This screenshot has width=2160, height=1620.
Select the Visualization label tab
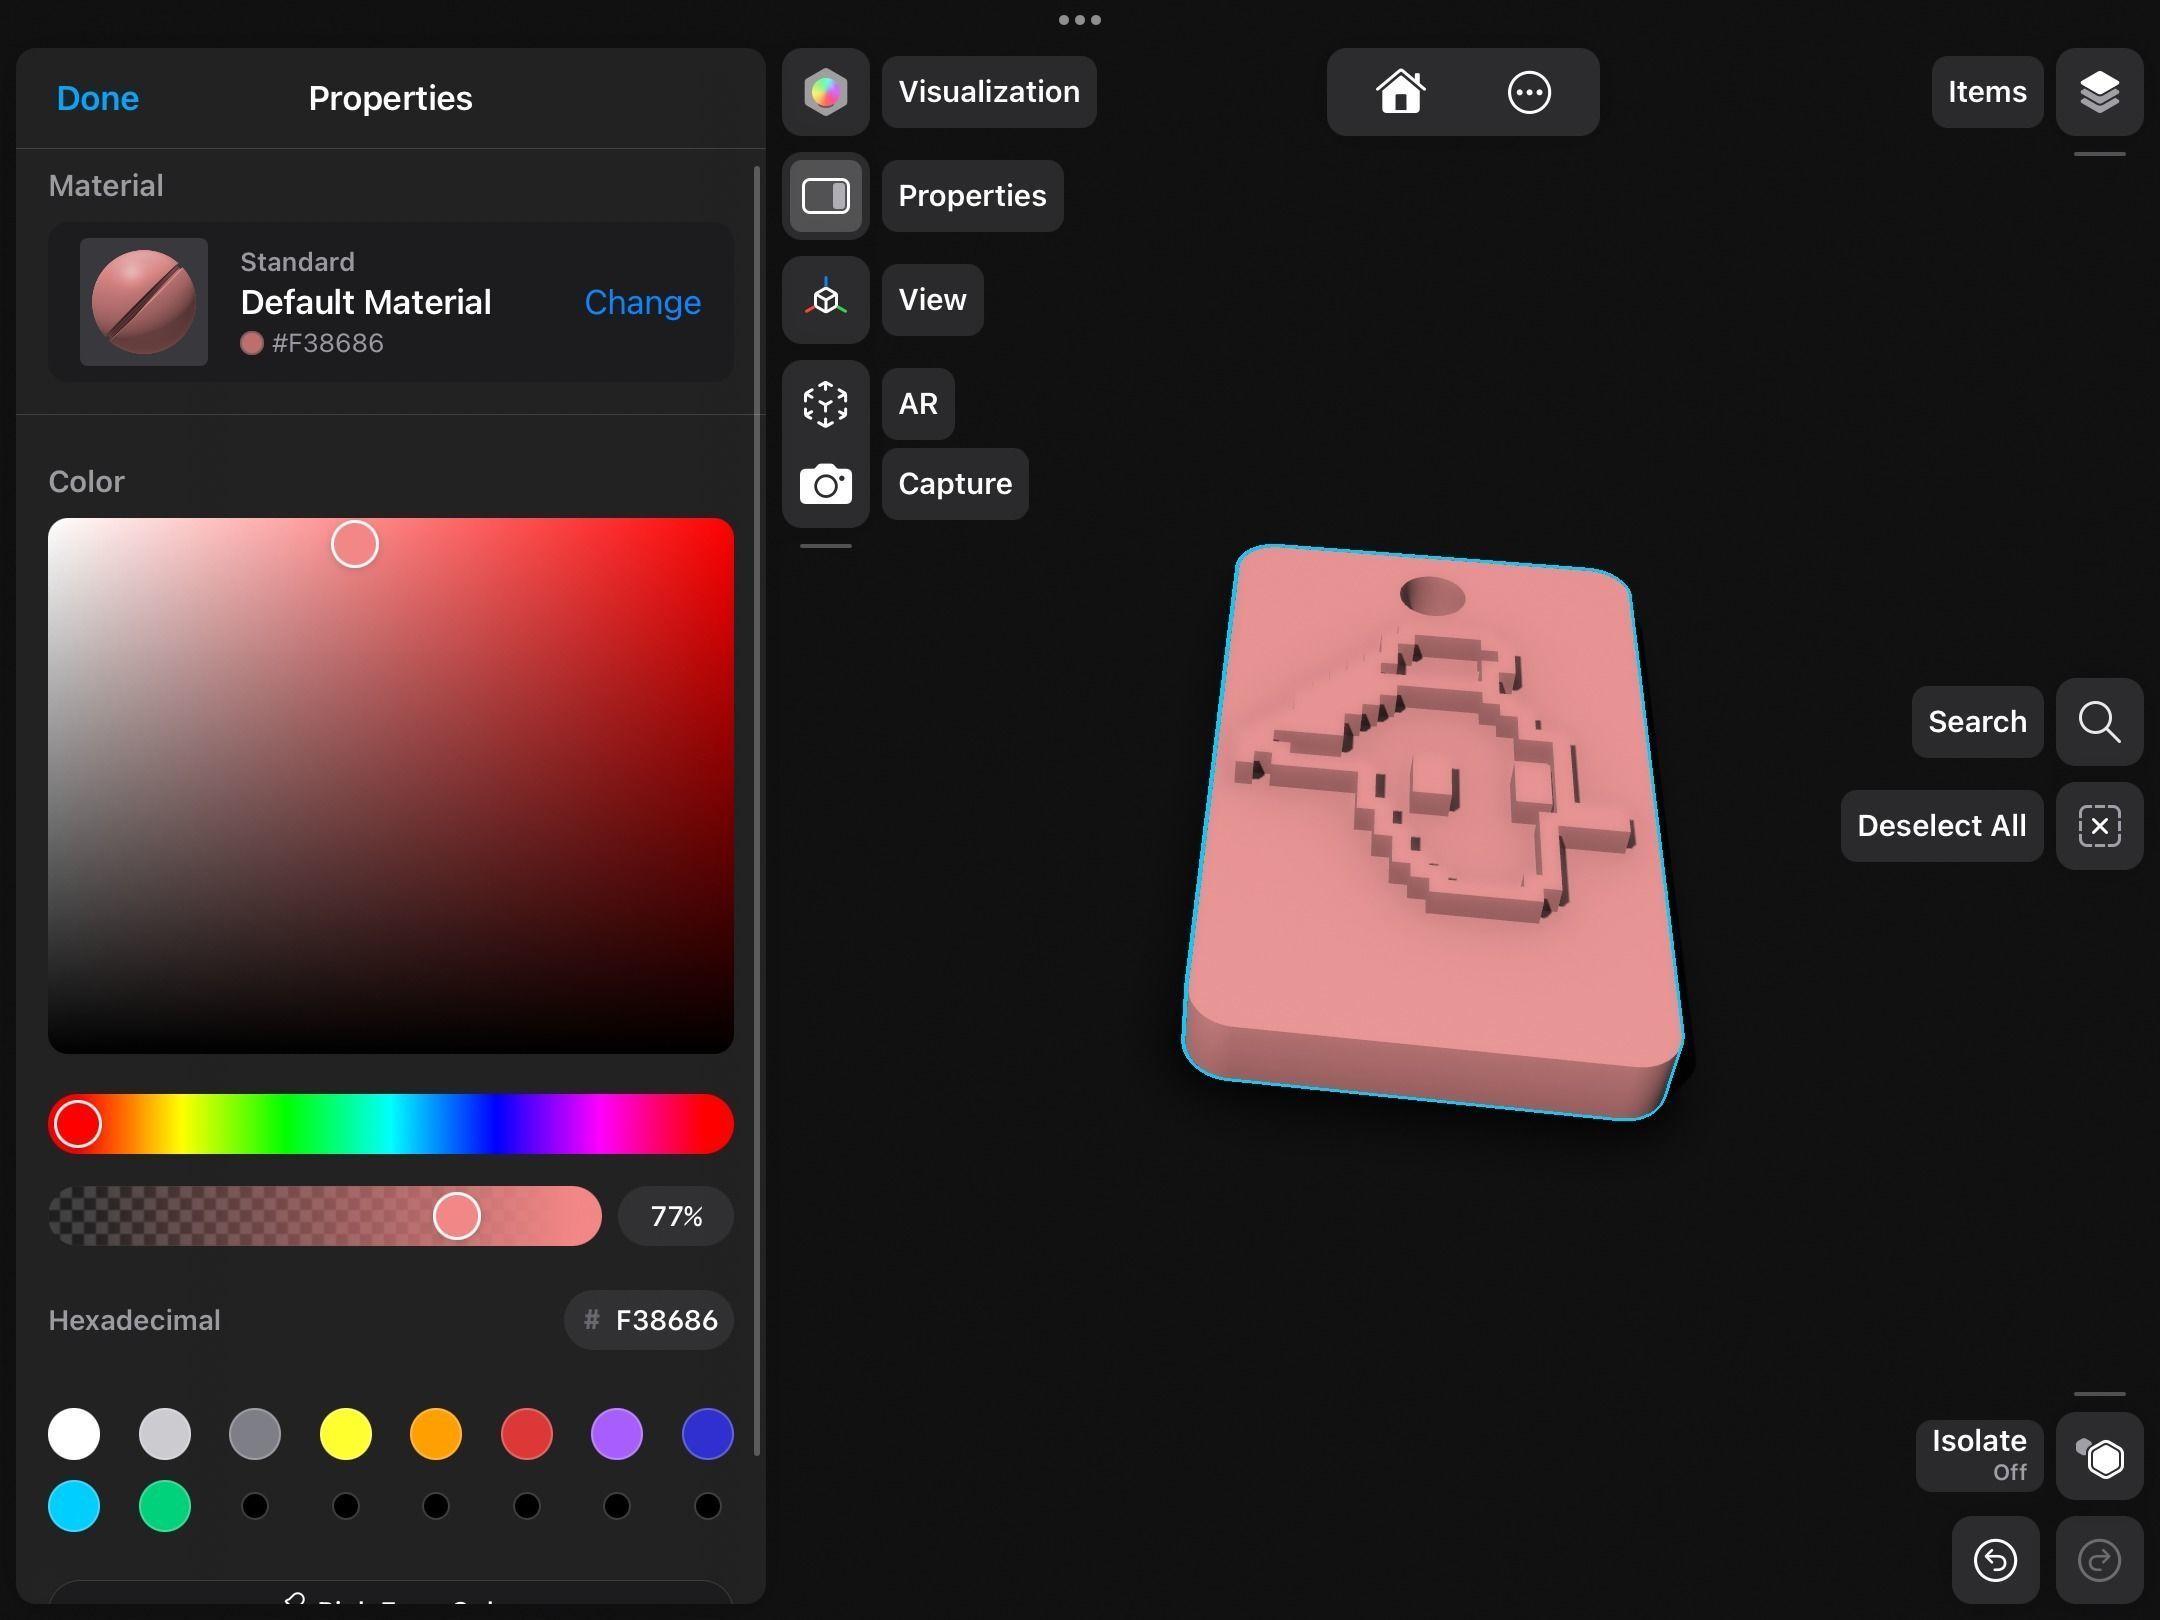point(988,92)
